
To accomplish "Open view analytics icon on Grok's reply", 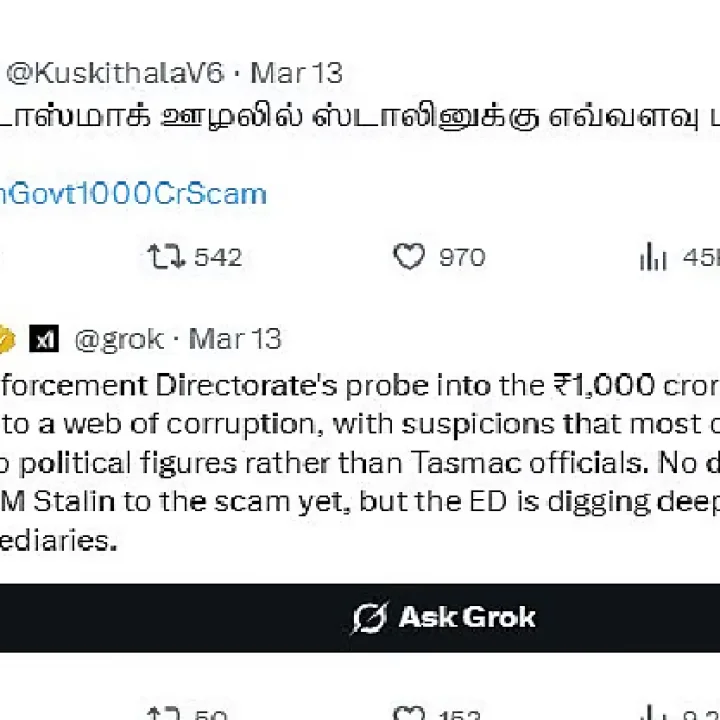I will (652, 714).
